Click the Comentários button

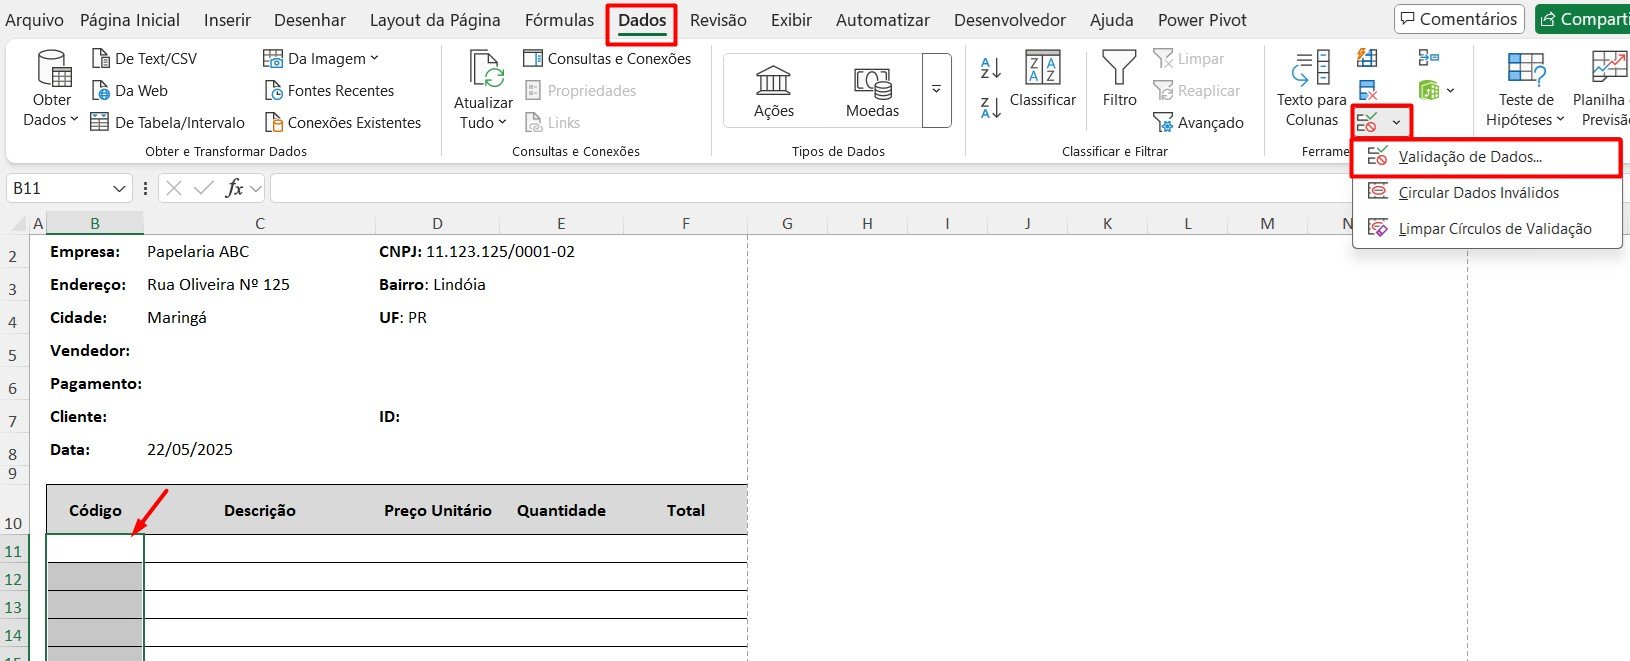(x=1459, y=19)
